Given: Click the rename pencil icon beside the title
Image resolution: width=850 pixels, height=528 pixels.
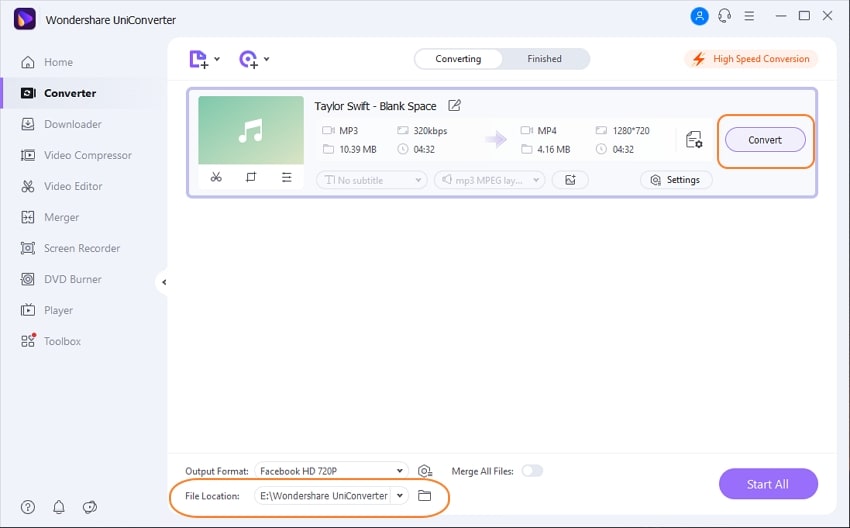Looking at the screenshot, I should (x=454, y=106).
